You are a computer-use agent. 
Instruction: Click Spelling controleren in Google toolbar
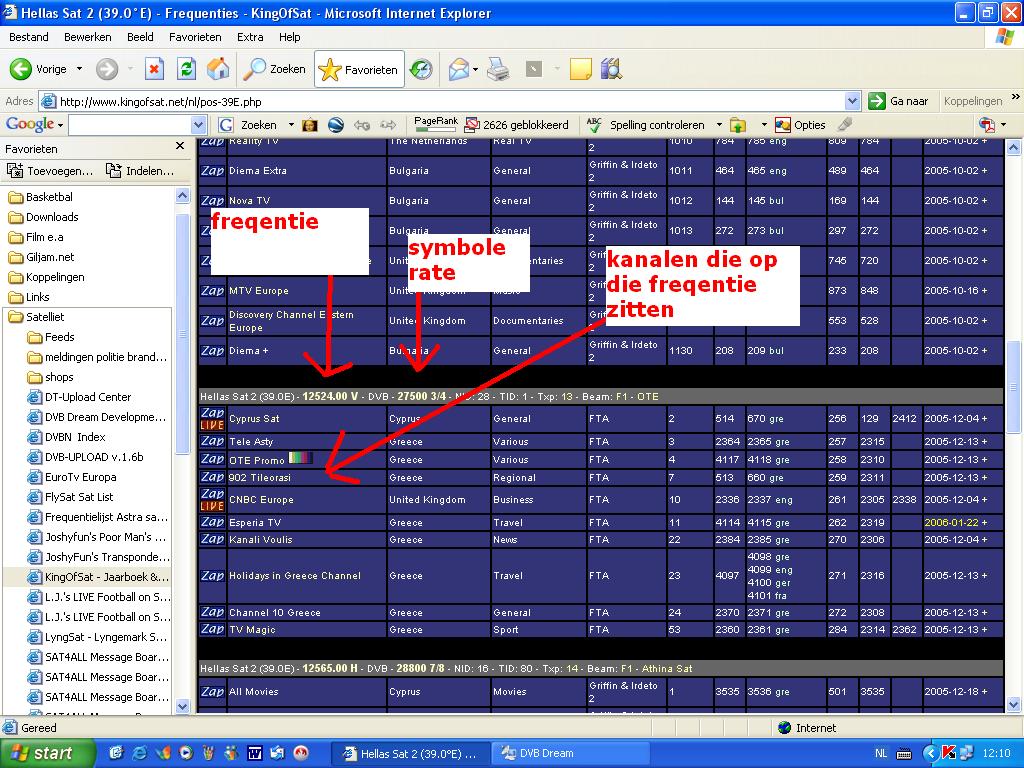pyautogui.click(x=647, y=125)
